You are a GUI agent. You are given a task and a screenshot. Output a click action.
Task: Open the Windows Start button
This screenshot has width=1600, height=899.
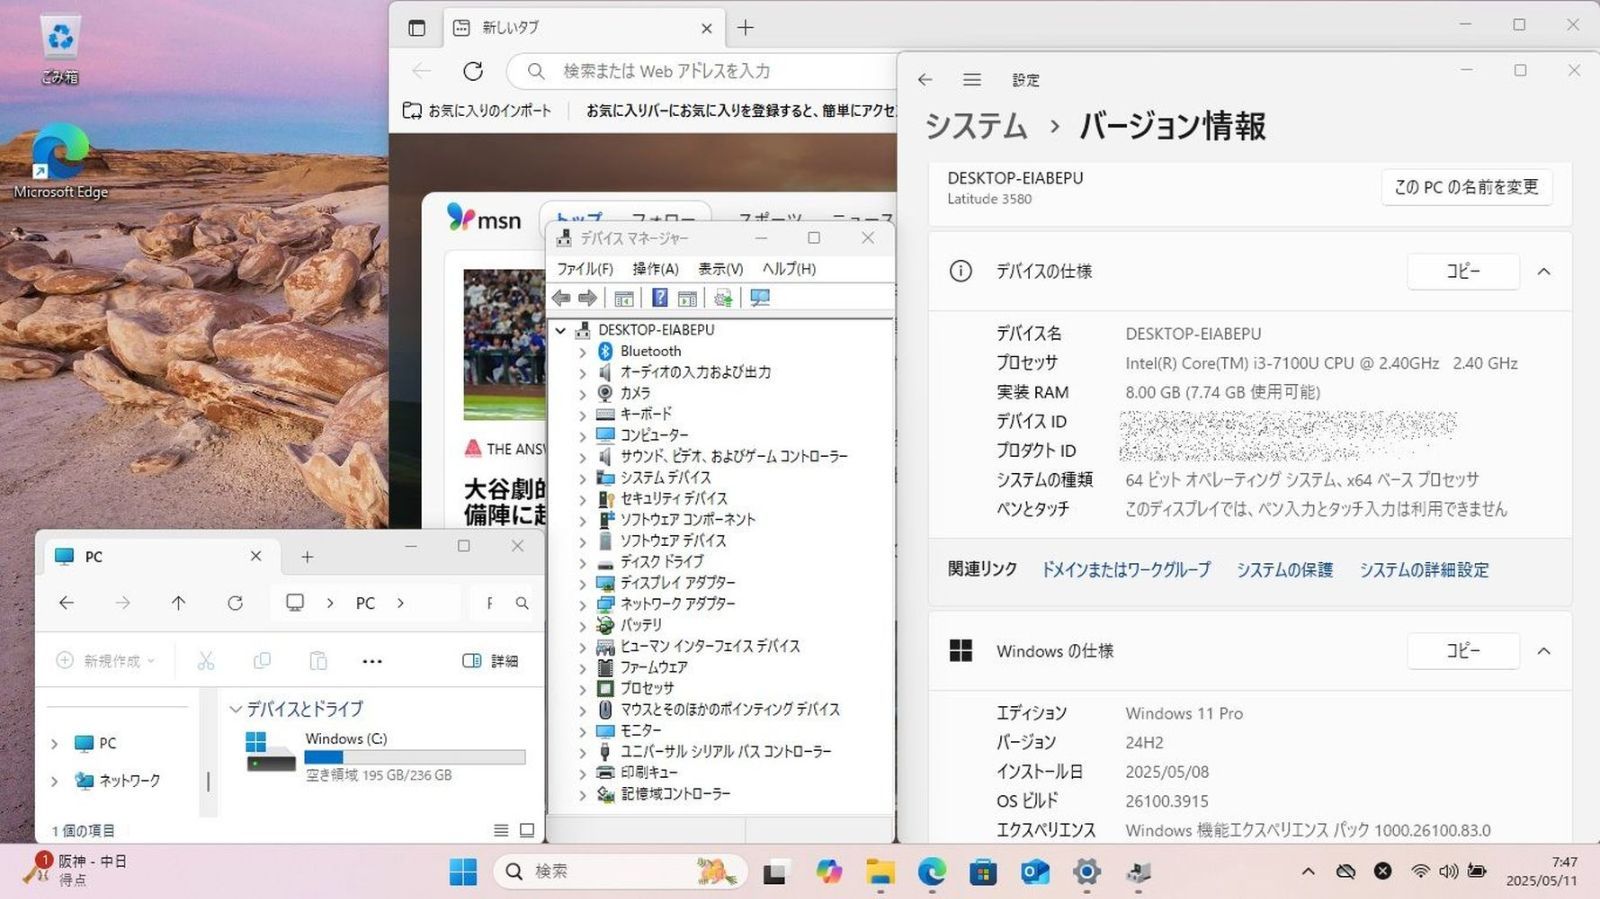pyautogui.click(x=463, y=872)
